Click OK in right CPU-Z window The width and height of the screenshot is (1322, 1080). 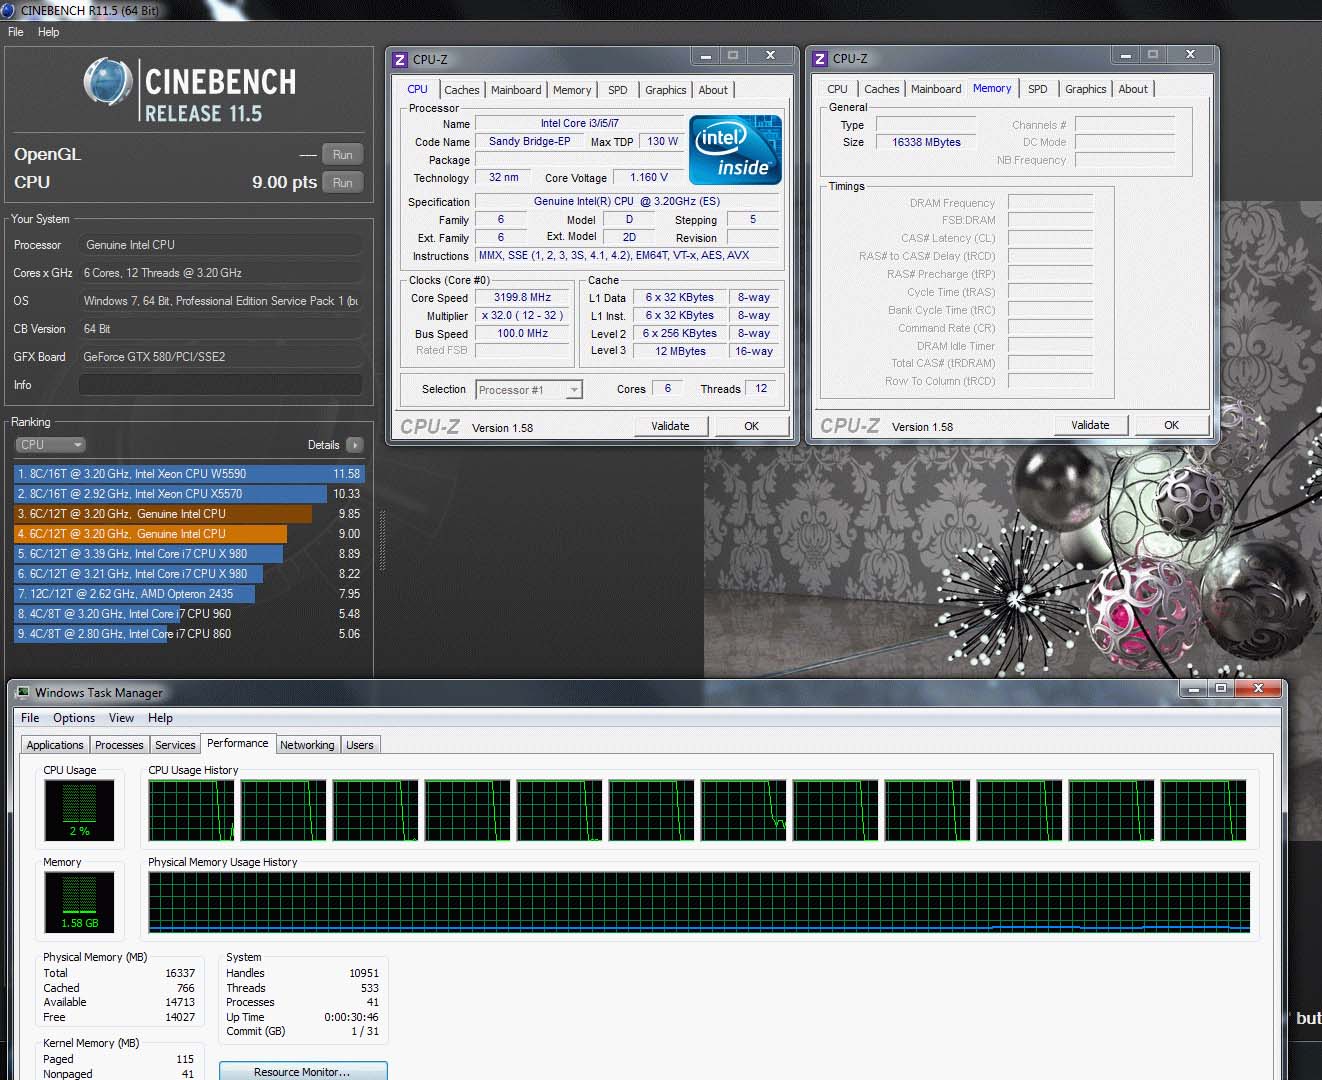[1171, 425]
